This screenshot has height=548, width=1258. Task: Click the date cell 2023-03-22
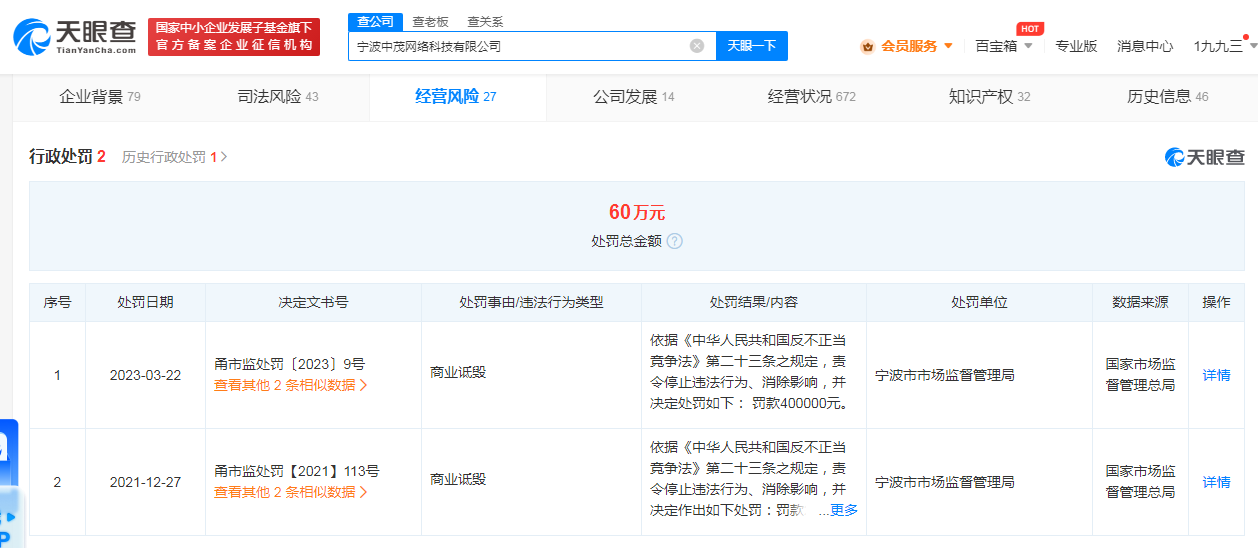click(x=145, y=375)
